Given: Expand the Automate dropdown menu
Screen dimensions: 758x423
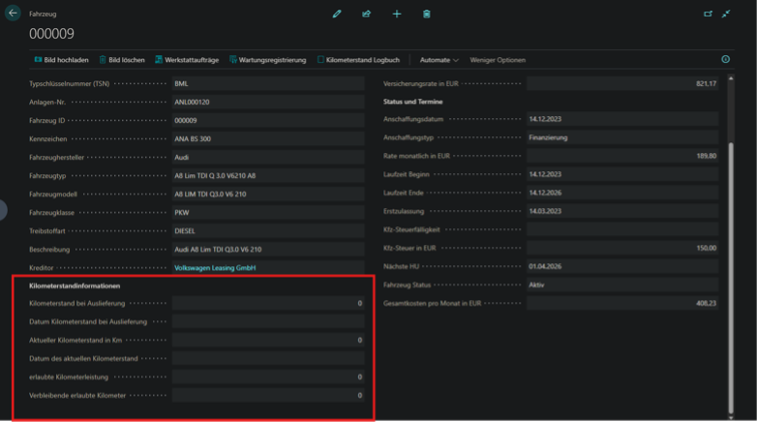Looking at the screenshot, I should (439, 60).
